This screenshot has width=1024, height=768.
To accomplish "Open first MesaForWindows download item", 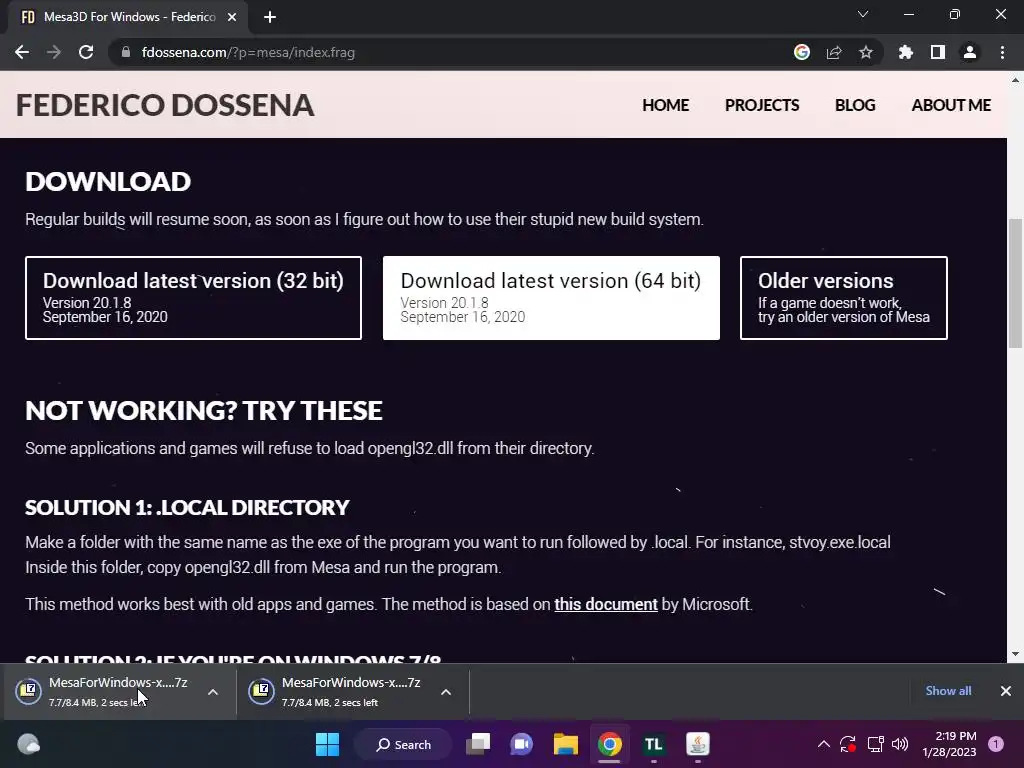I will (x=118, y=692).
